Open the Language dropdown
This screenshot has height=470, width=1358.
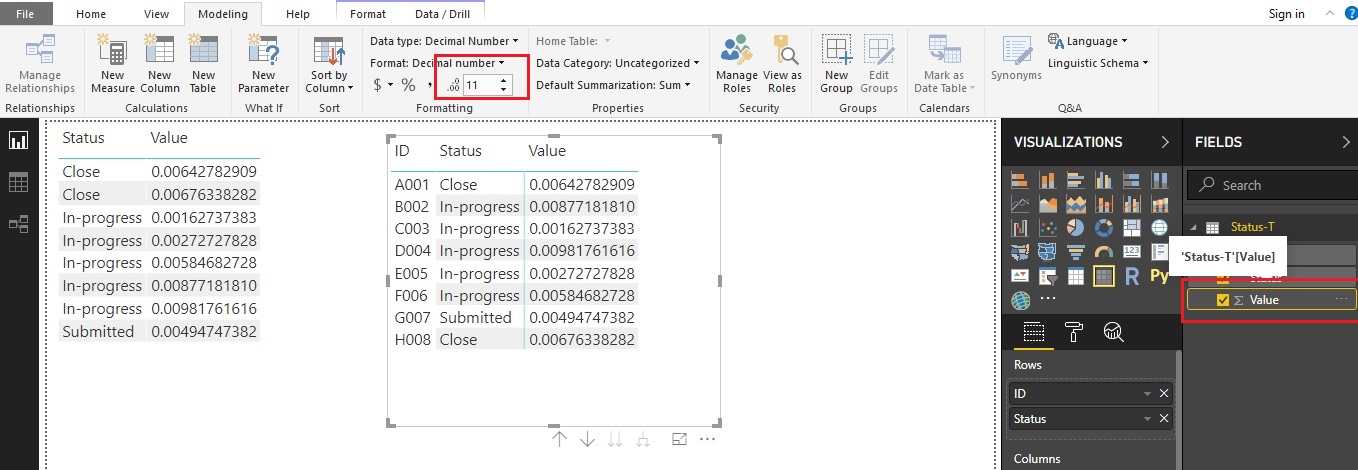pyautogui.click(x=1088, y=41)
